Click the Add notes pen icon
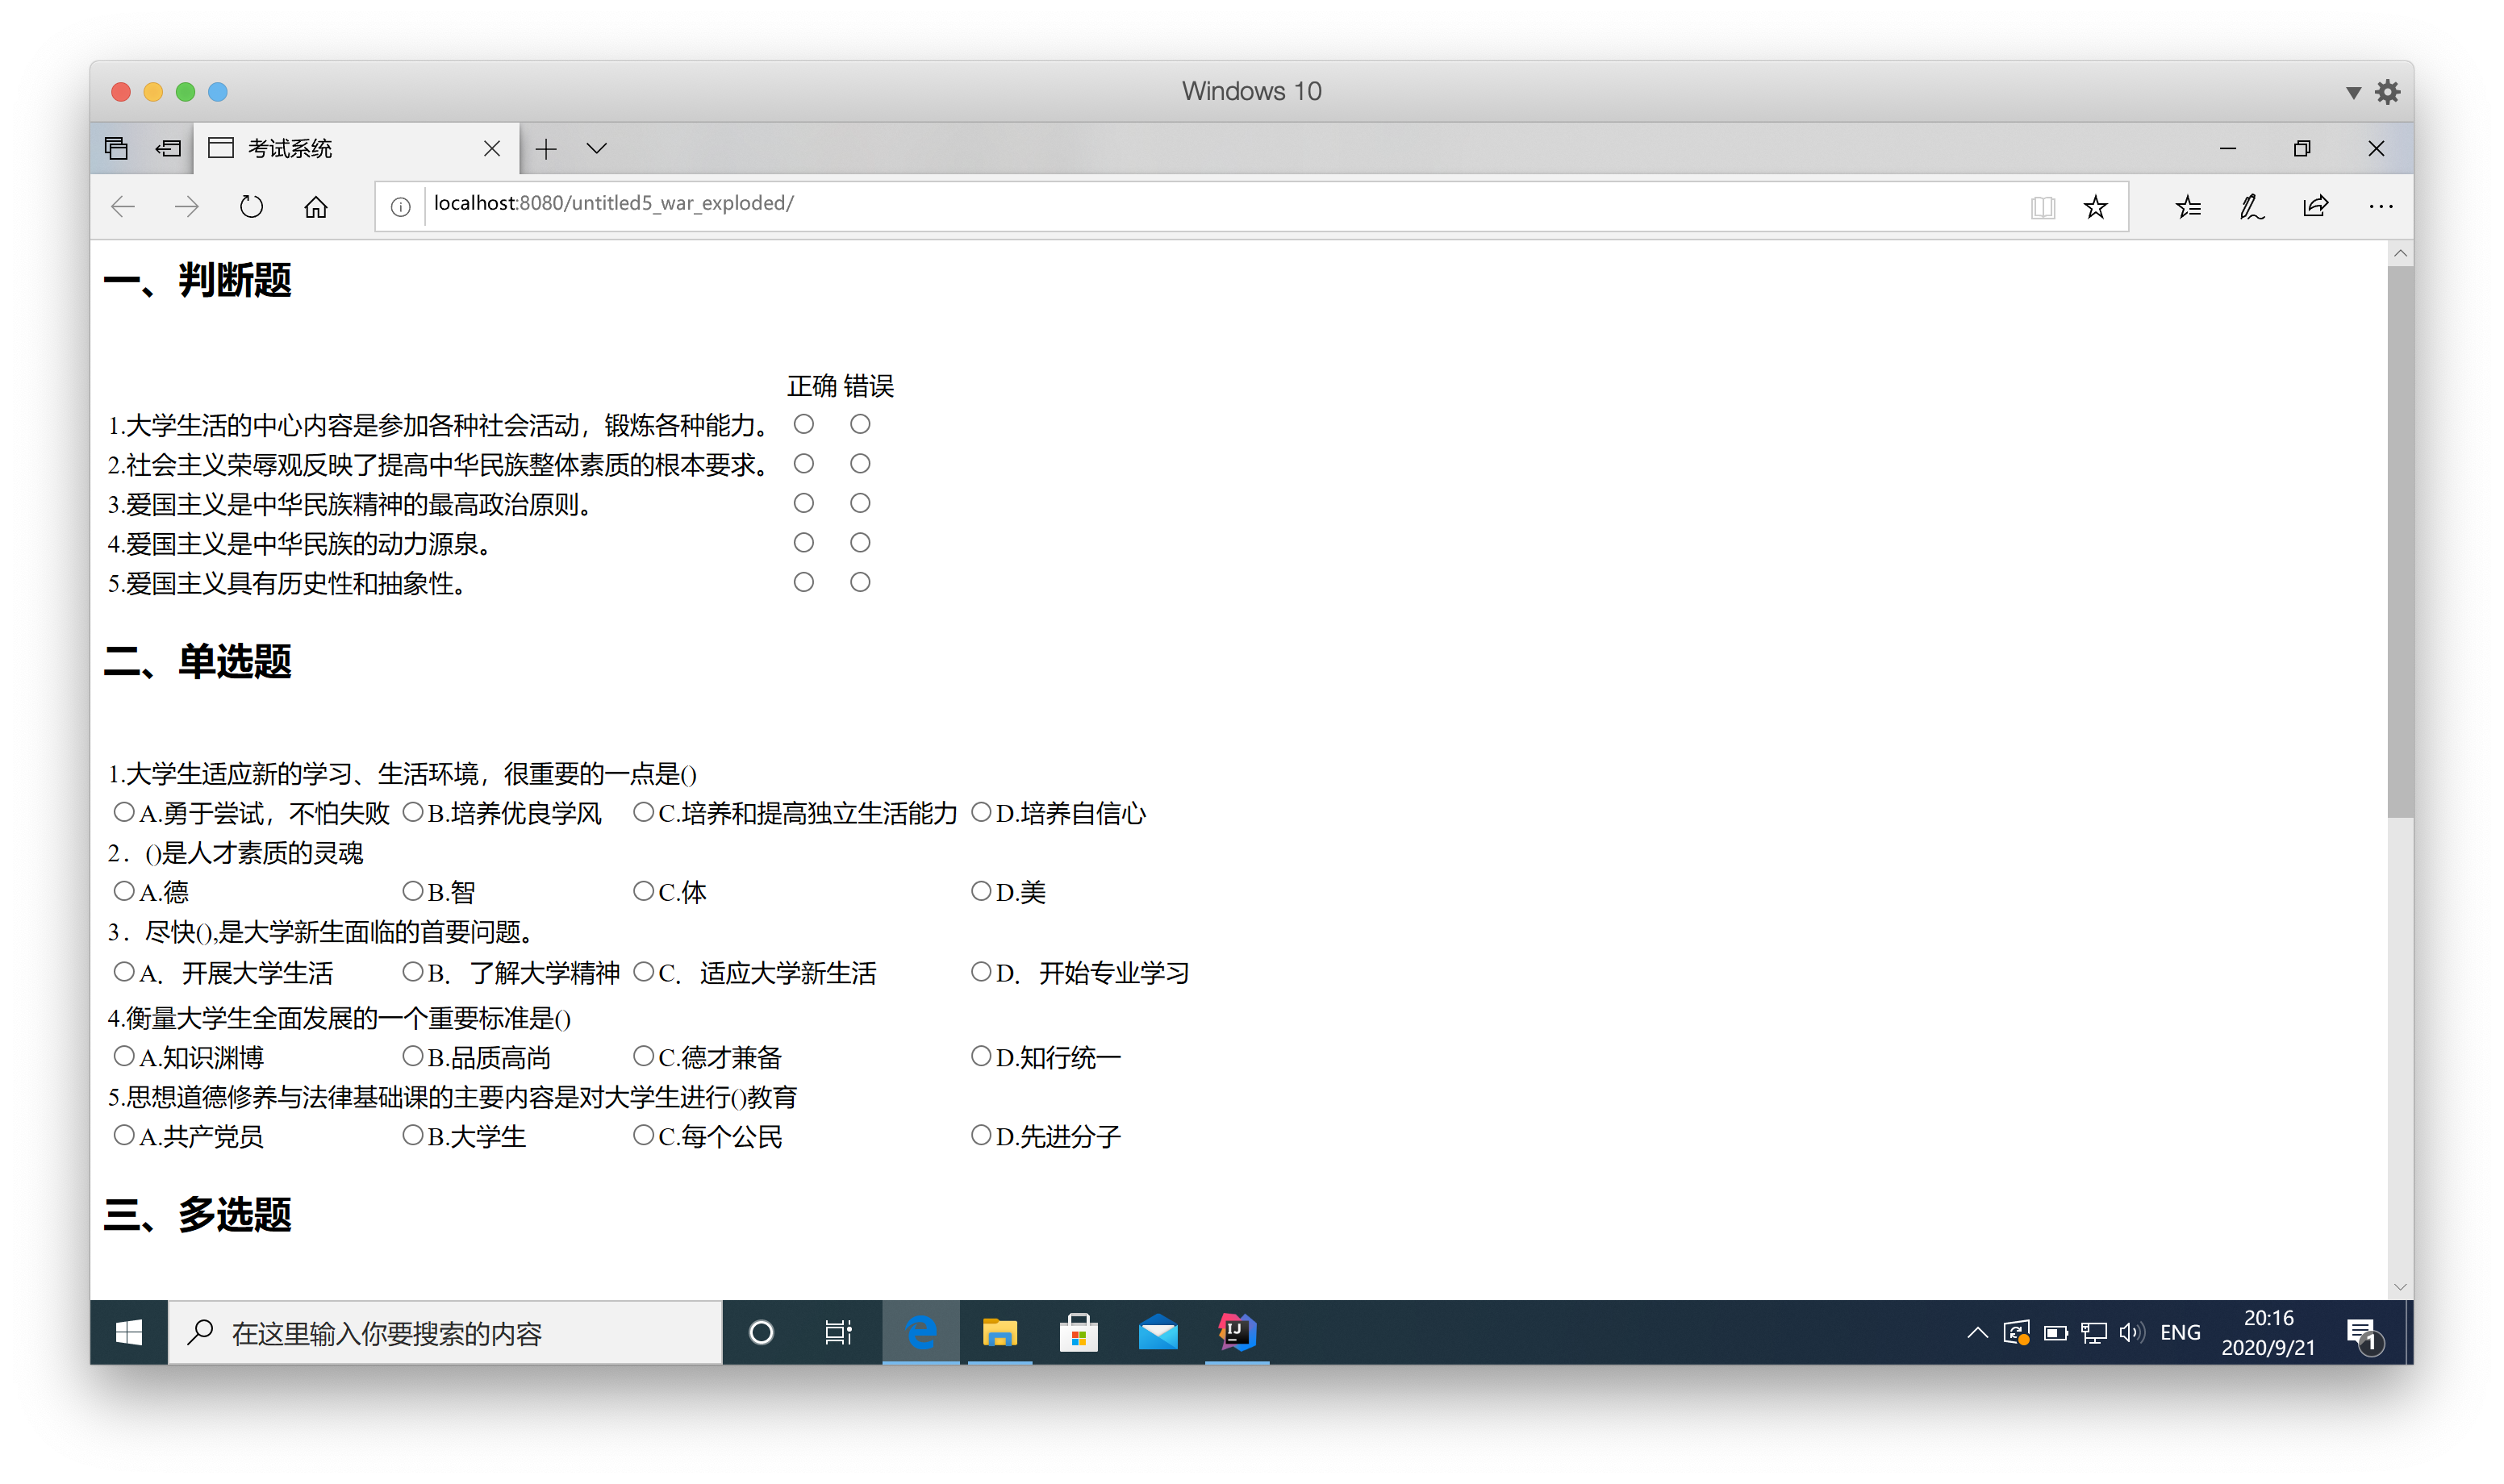2504x1484 pixels. pos(2251,207)
